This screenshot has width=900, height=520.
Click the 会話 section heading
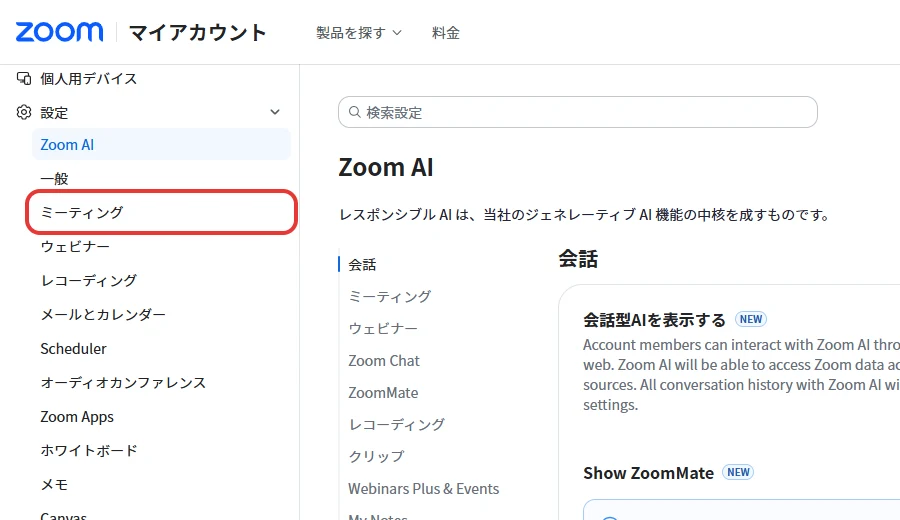click(x=578, y=259)
